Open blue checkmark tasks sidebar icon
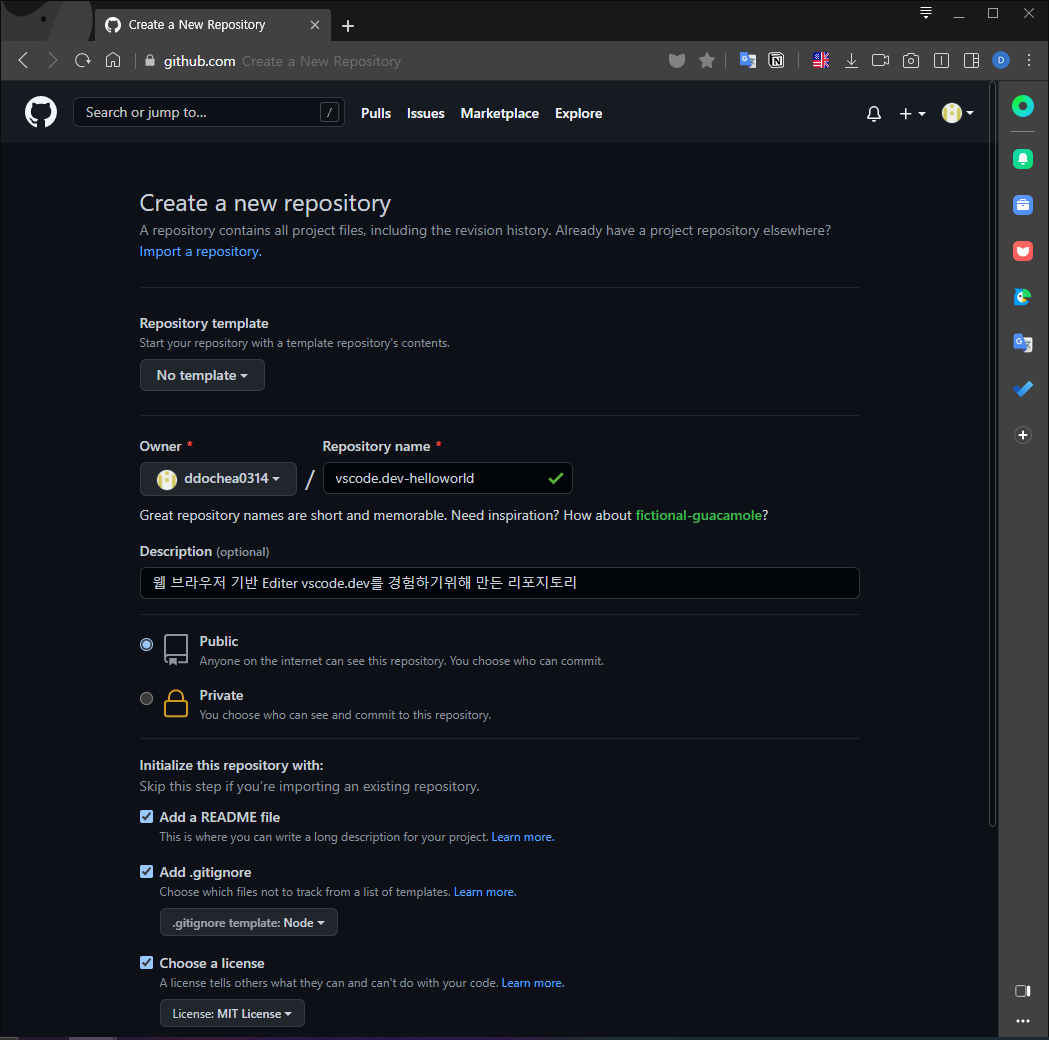The image size is (1049, 1040). (x=1023, y=389)
